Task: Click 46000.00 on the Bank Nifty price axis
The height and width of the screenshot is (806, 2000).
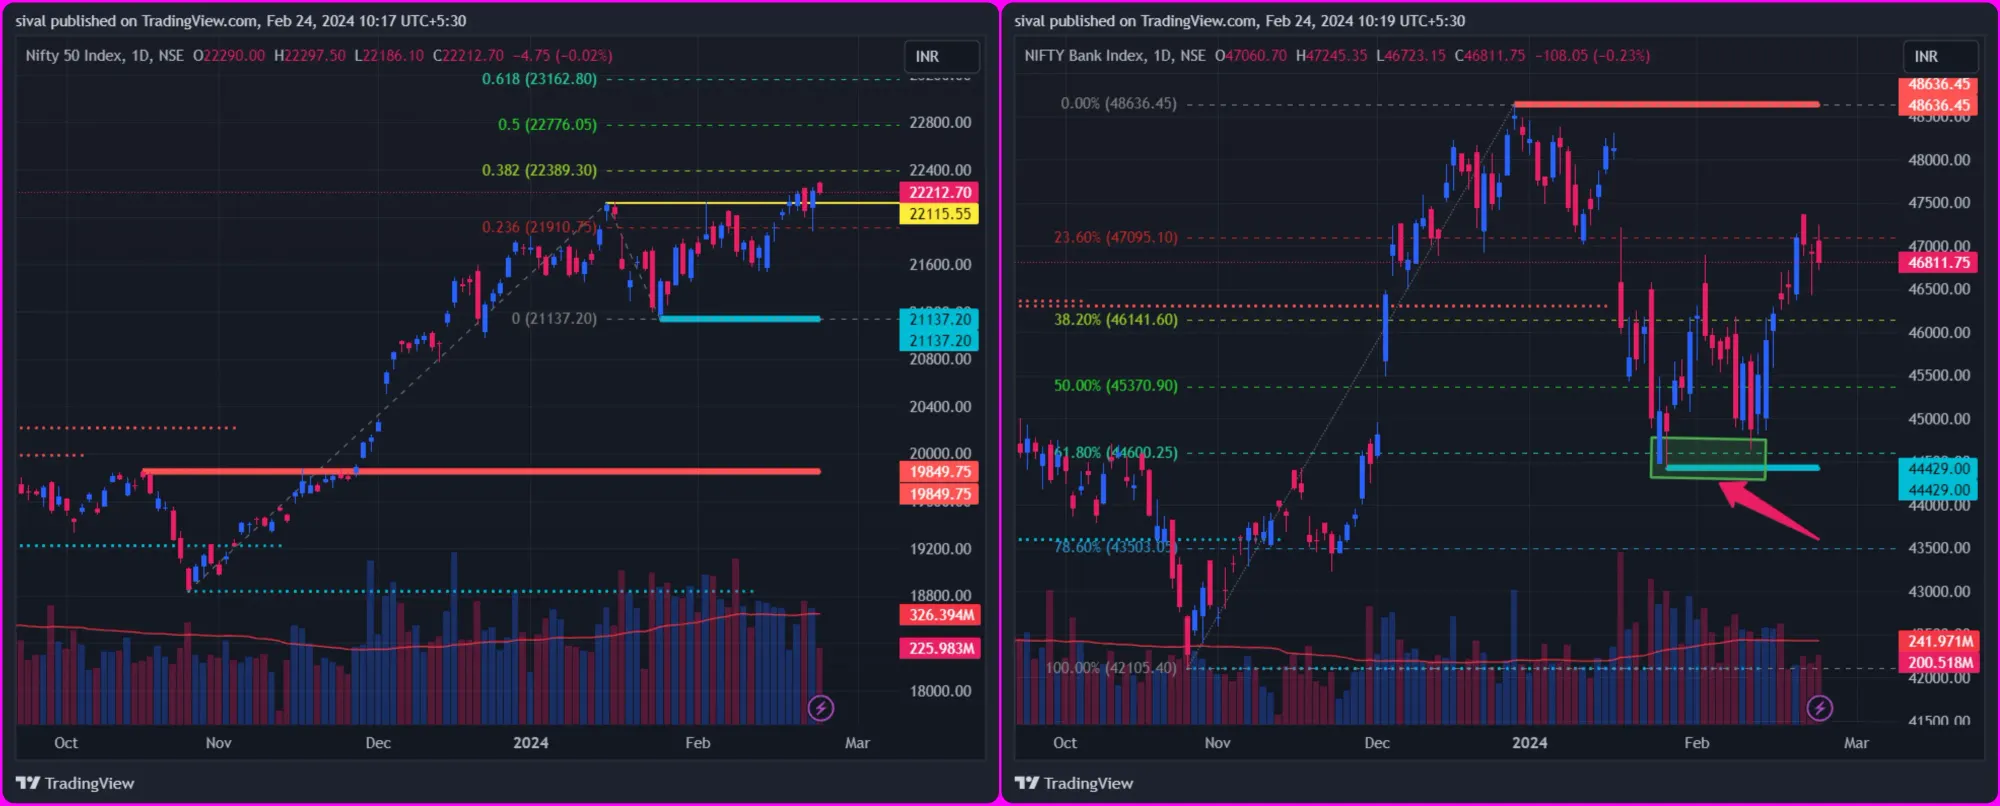Action: coord(1939,333)
